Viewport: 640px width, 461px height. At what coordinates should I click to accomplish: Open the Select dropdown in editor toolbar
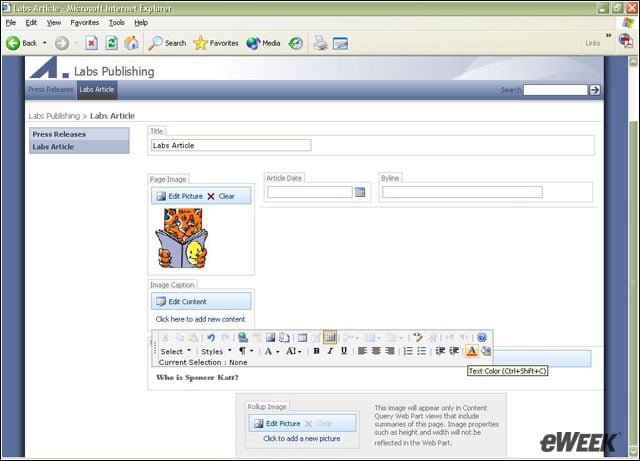(x=176, y=352)
